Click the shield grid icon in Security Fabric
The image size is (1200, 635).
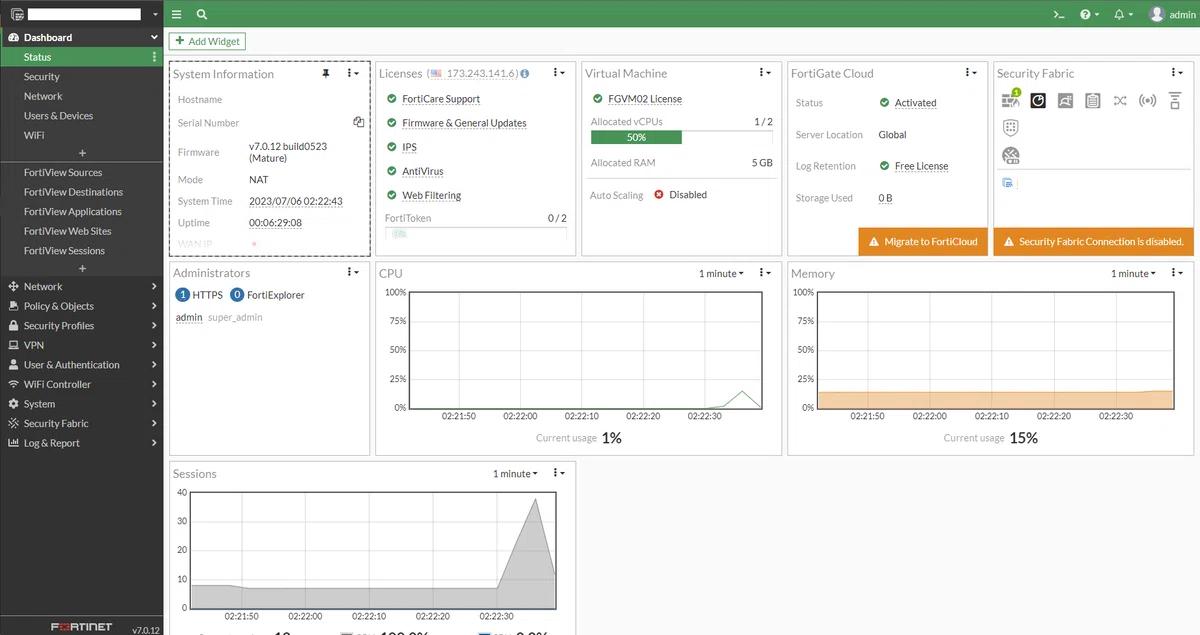pyautogui.click(x=1011, y=127)
